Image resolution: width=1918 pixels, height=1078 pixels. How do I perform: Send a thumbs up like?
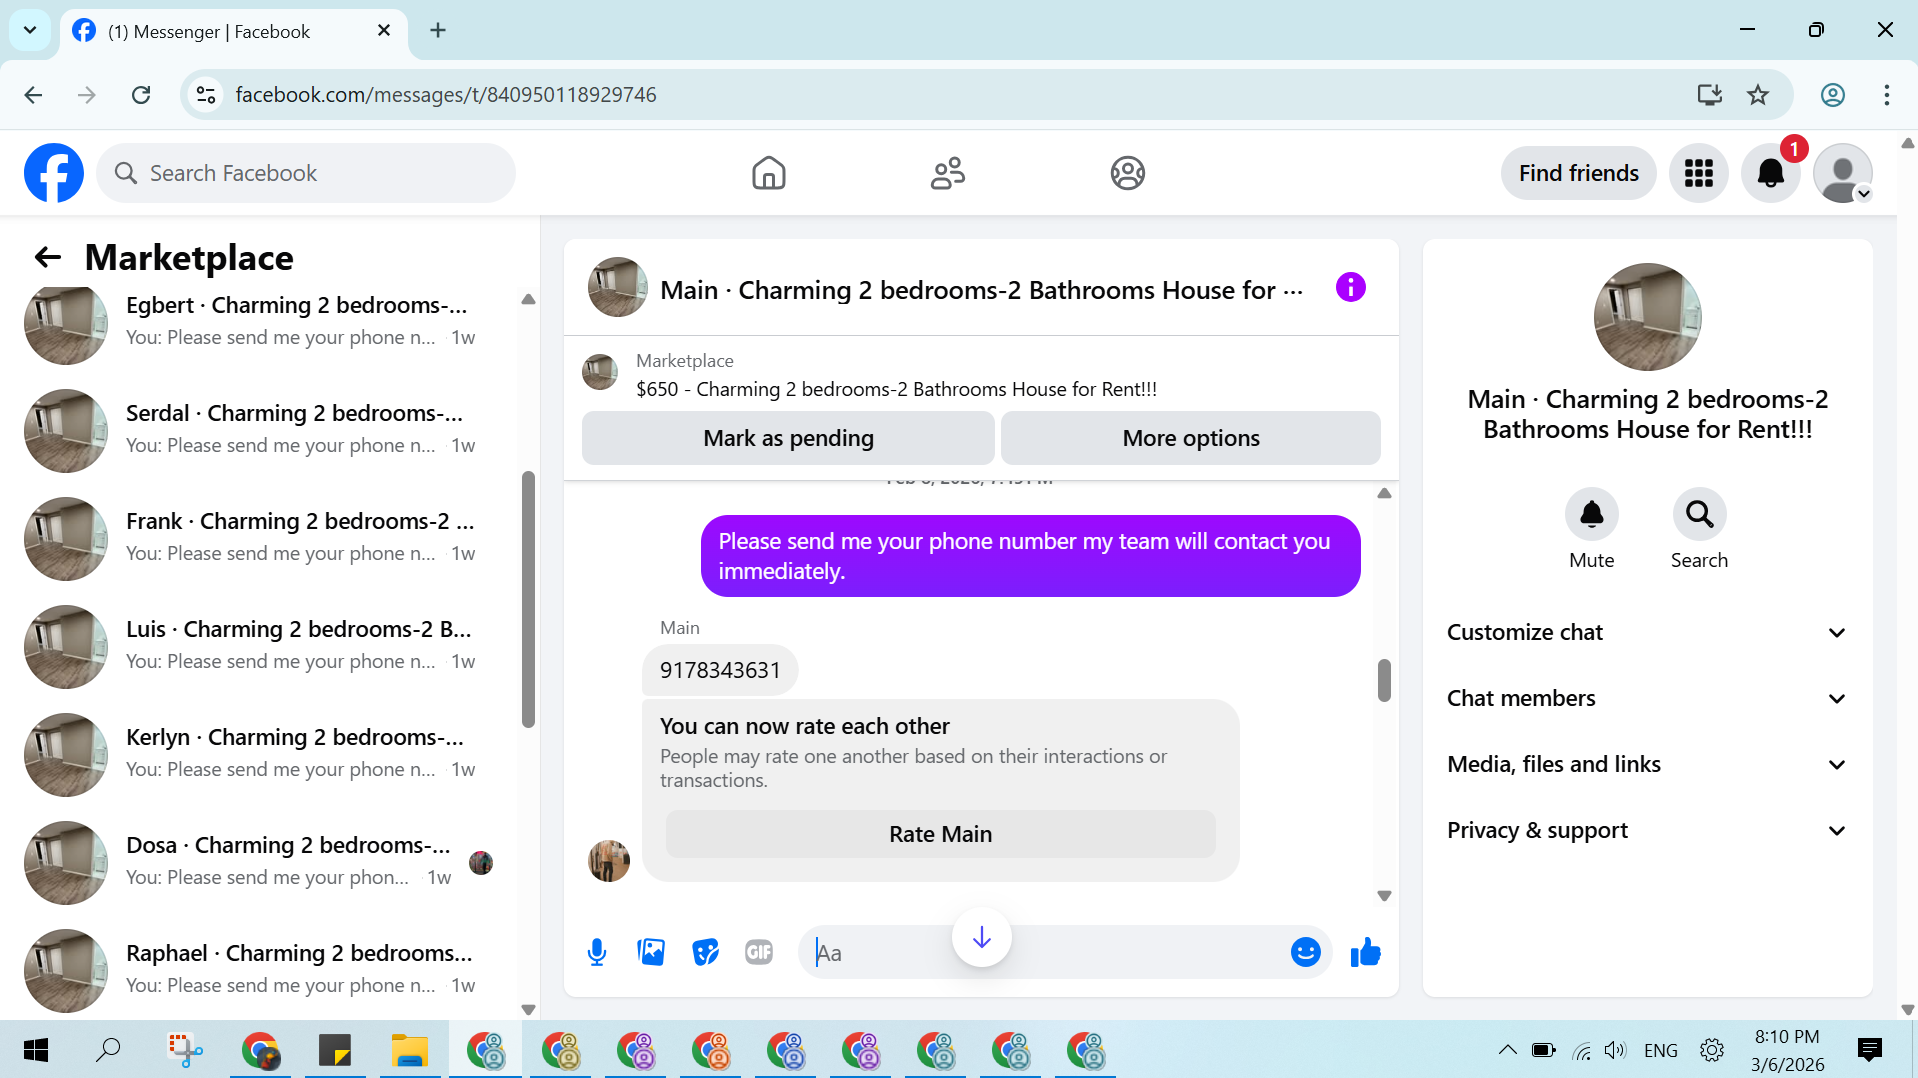1365,952
